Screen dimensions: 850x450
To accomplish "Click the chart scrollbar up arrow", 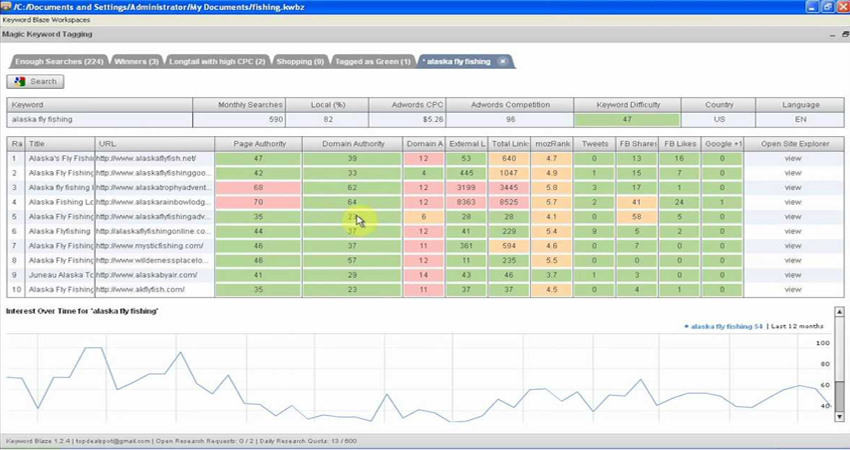I will [x=839, y=312].
